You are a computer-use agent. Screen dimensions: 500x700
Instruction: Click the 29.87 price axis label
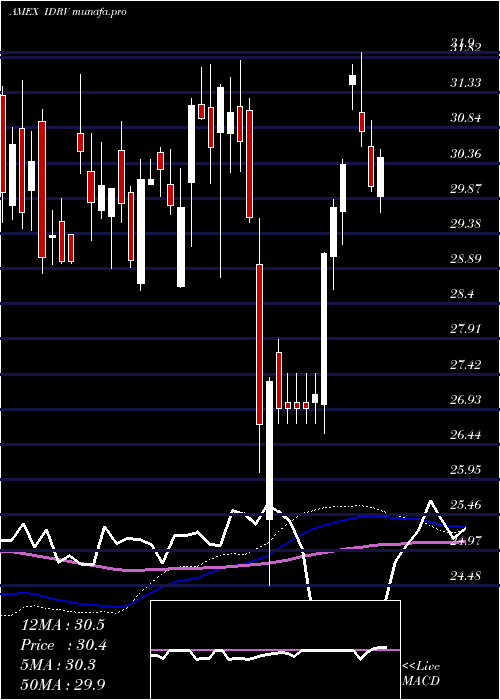(x=466, y=188)
